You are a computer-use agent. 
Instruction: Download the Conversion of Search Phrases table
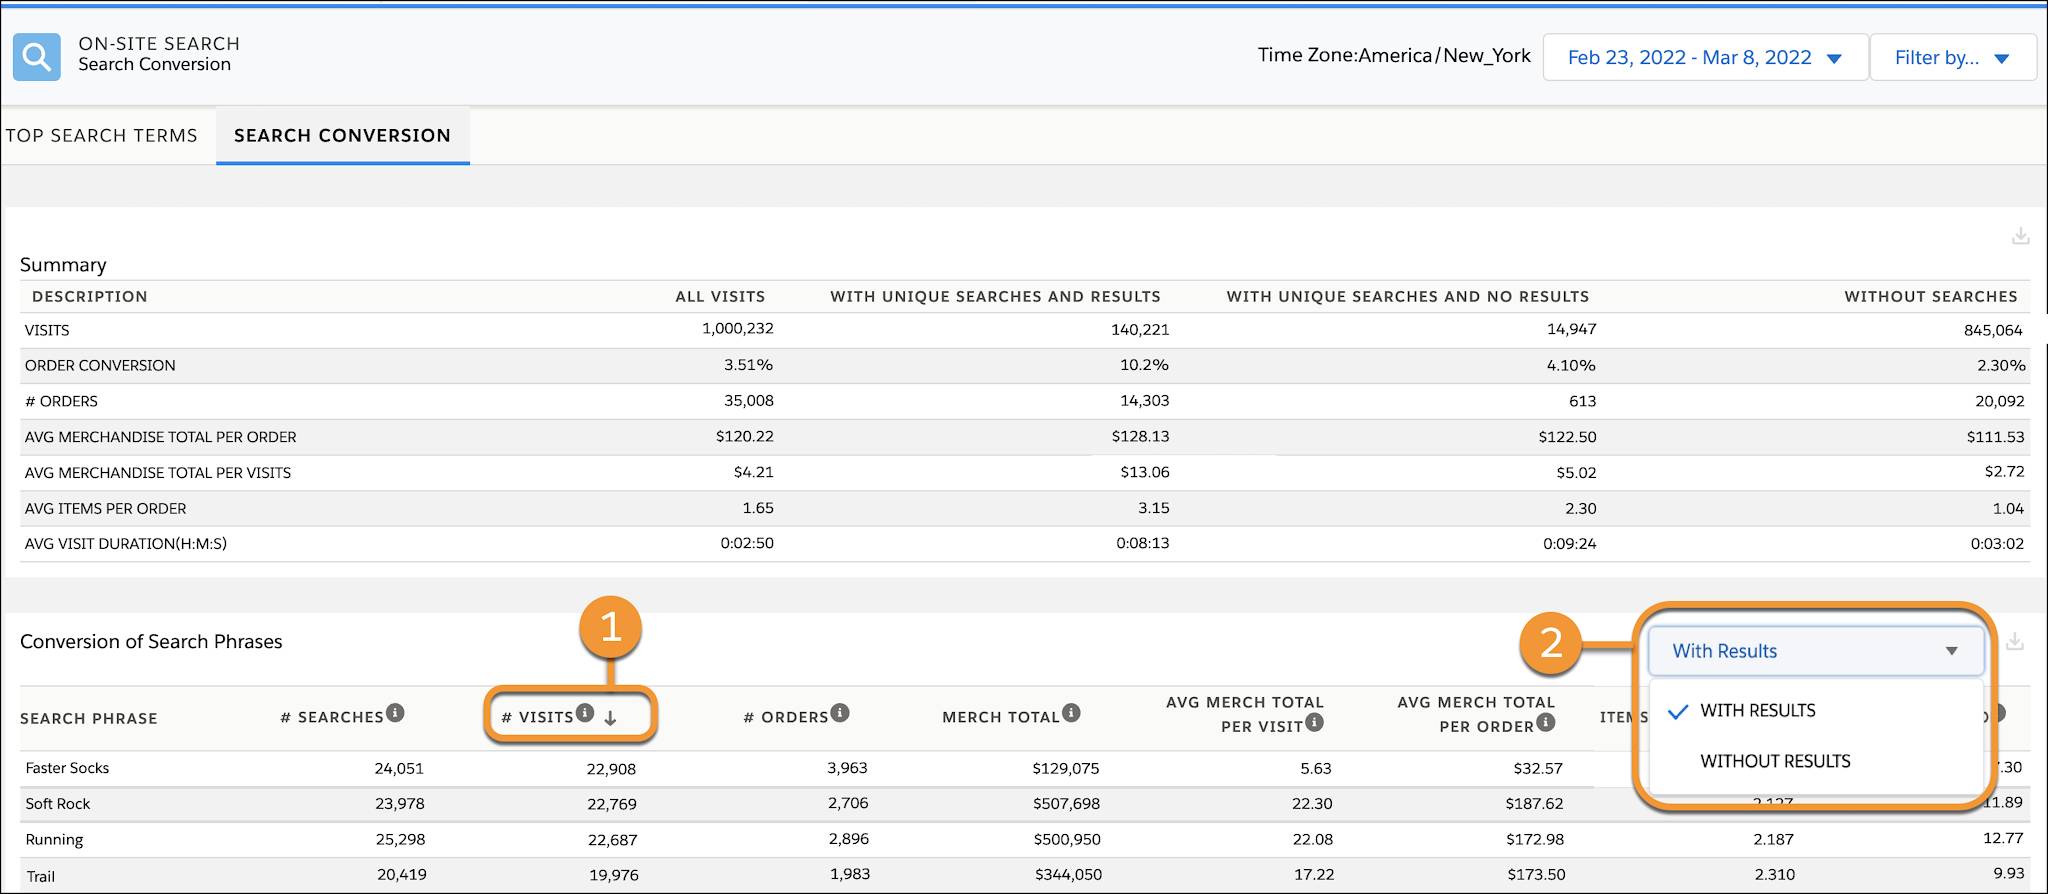pos(2014,641)
